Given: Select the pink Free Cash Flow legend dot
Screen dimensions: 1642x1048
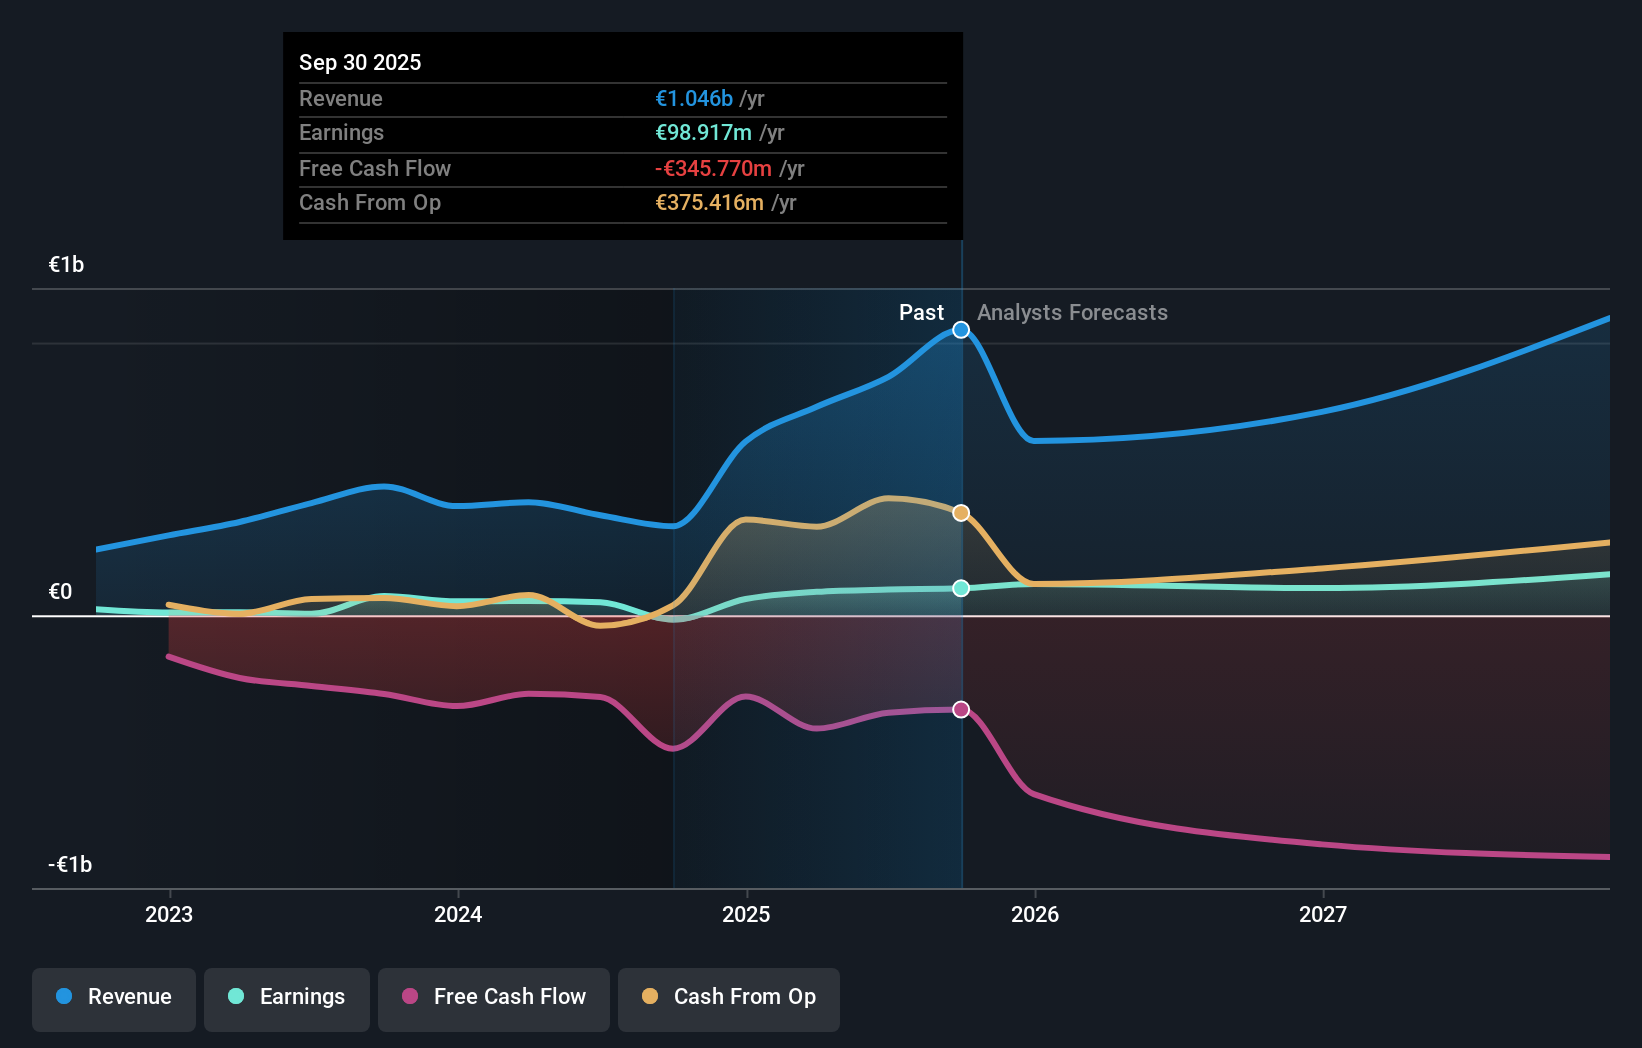Looking at the screenshot, I should (x=410, y=997).
